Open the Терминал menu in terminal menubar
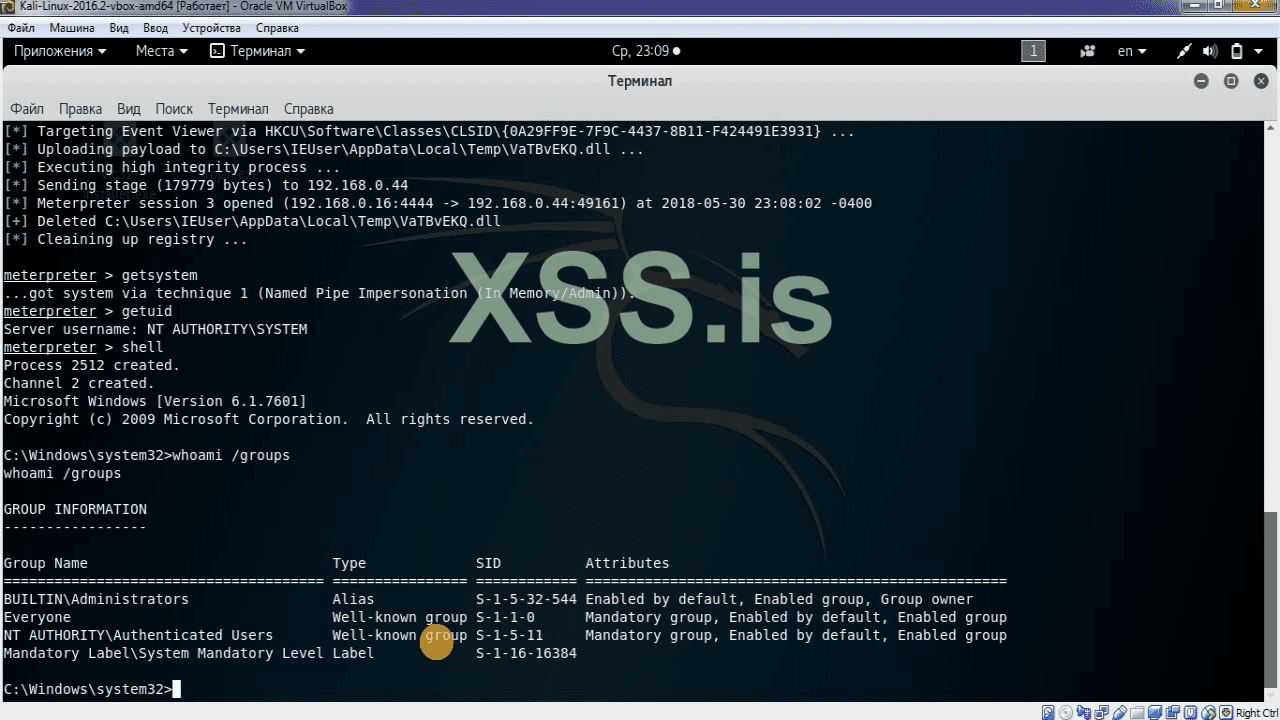Screen dimensions: 1280x720 pos(238,109)
